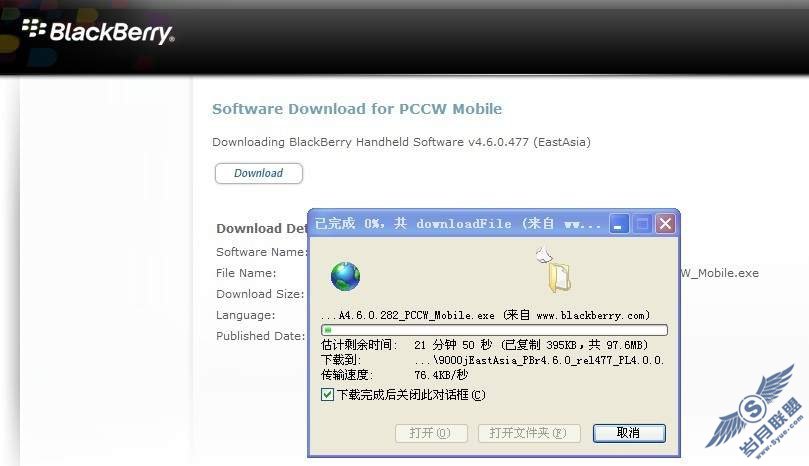Image resolution: width=809 pixels, height=466 pixels.
Task: Click the download path 9000jEastAsia_PBr4.6.0 text
Action: pos(539,360)
